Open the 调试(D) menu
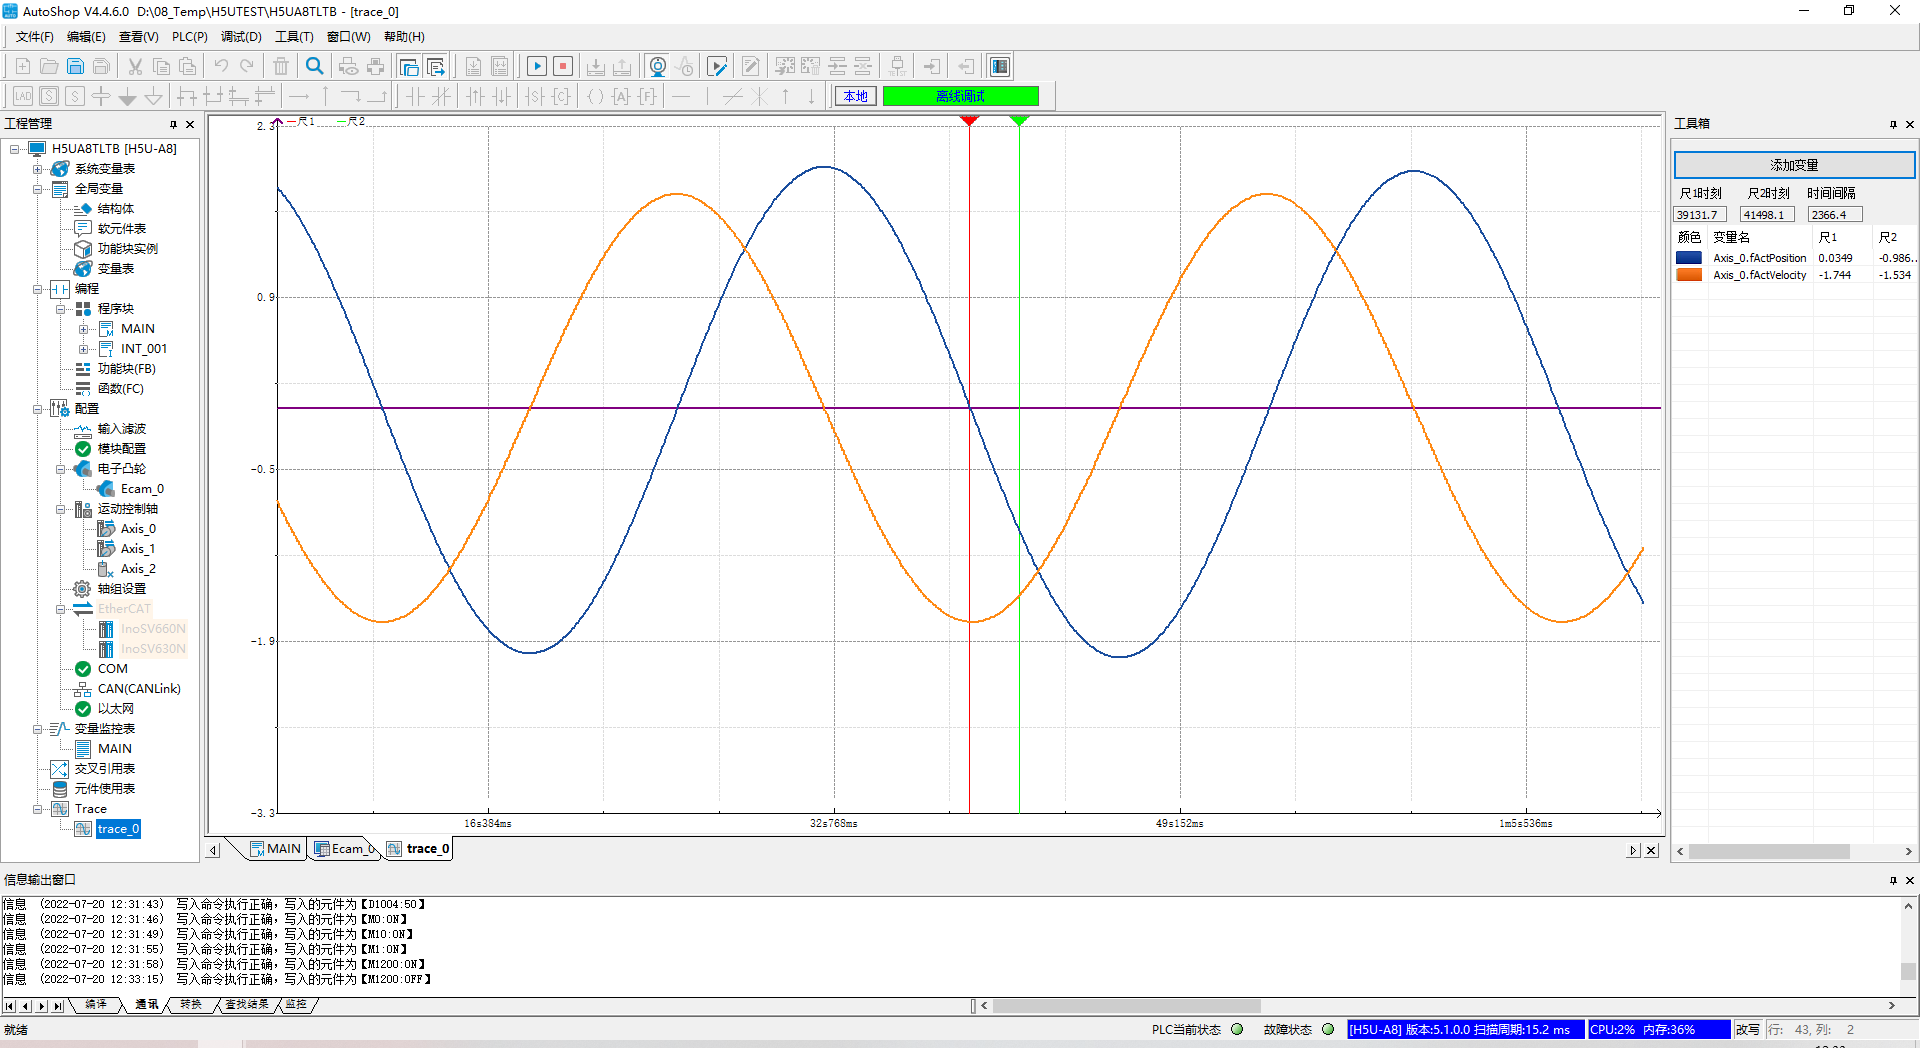Screen dimensions: 1920x1048 point(241,37)
